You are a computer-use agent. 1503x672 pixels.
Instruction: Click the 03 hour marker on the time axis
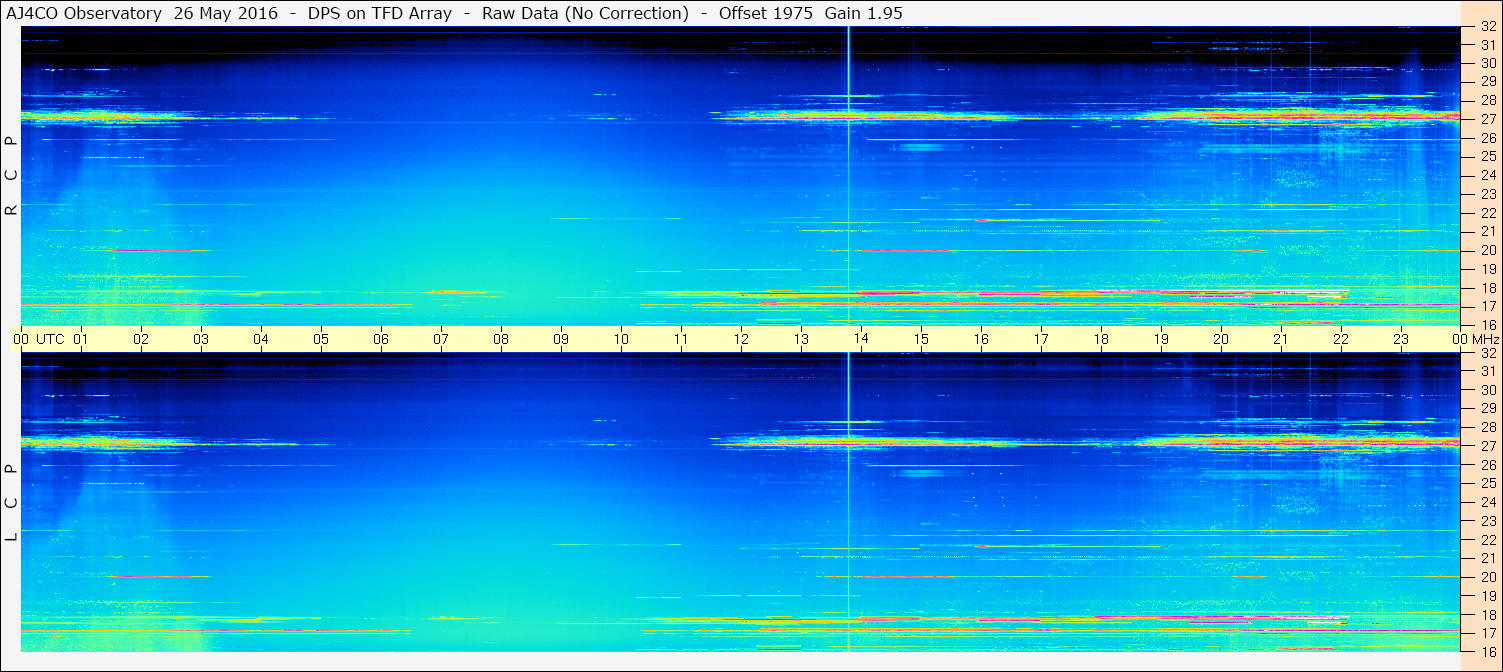pos(201,339)
